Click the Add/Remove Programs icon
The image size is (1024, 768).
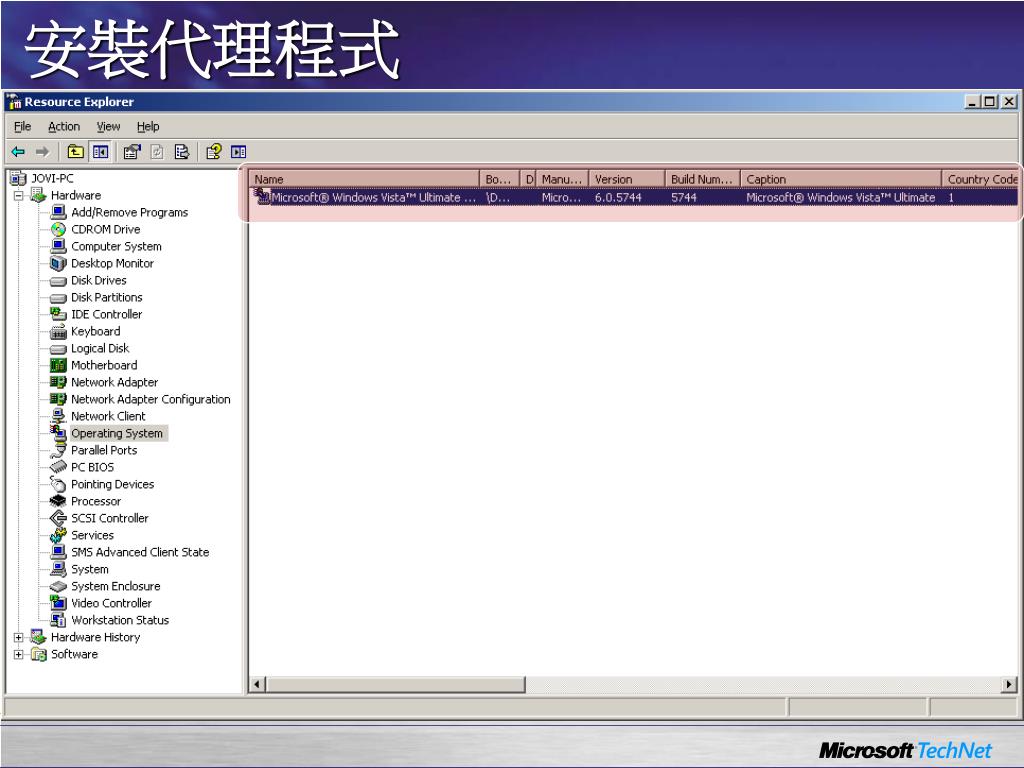(58, 212)
